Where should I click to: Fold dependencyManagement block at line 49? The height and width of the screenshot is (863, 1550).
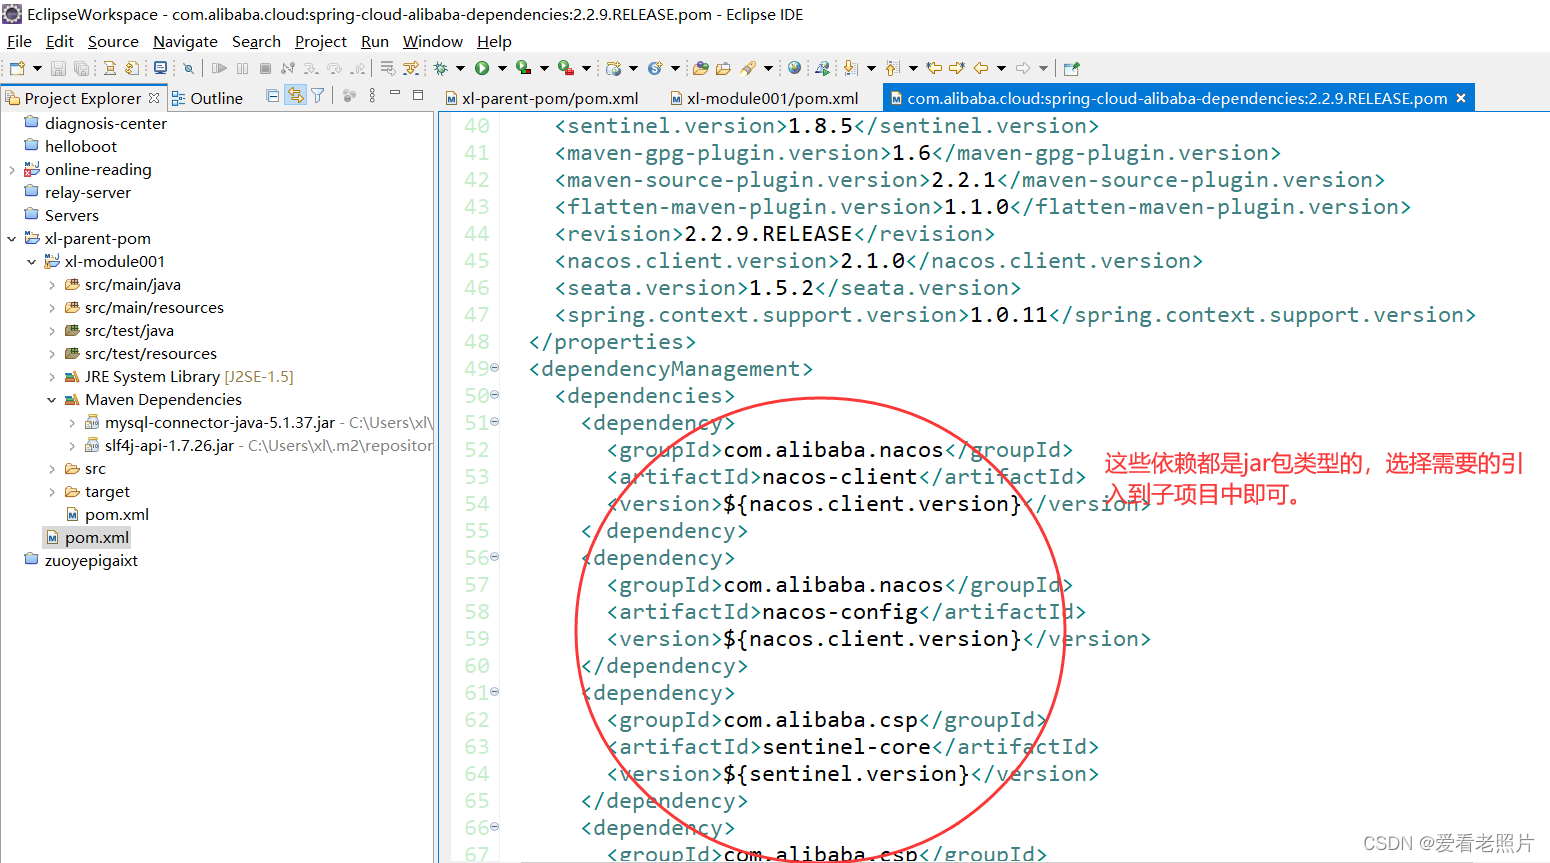[x=494, y=368]
